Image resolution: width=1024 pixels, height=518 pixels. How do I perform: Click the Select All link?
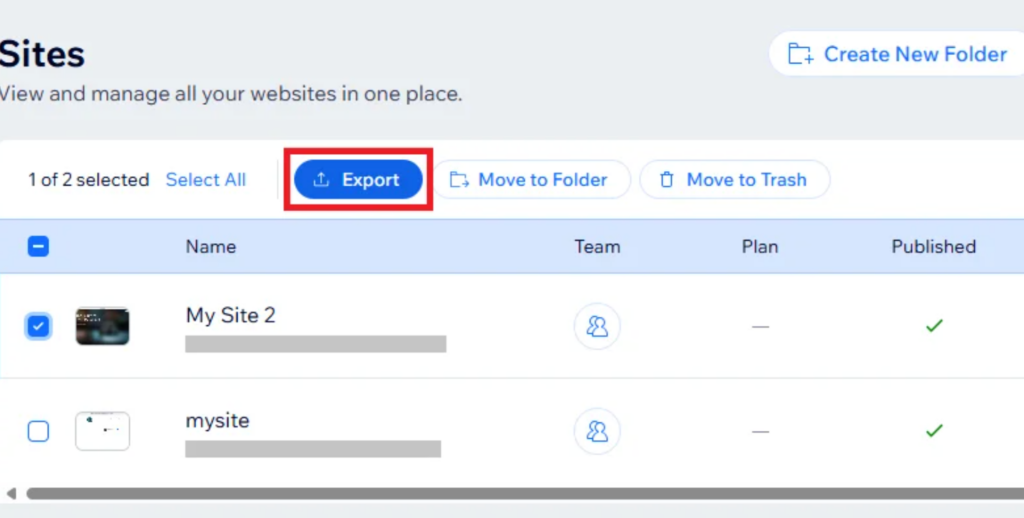[205, 180]
